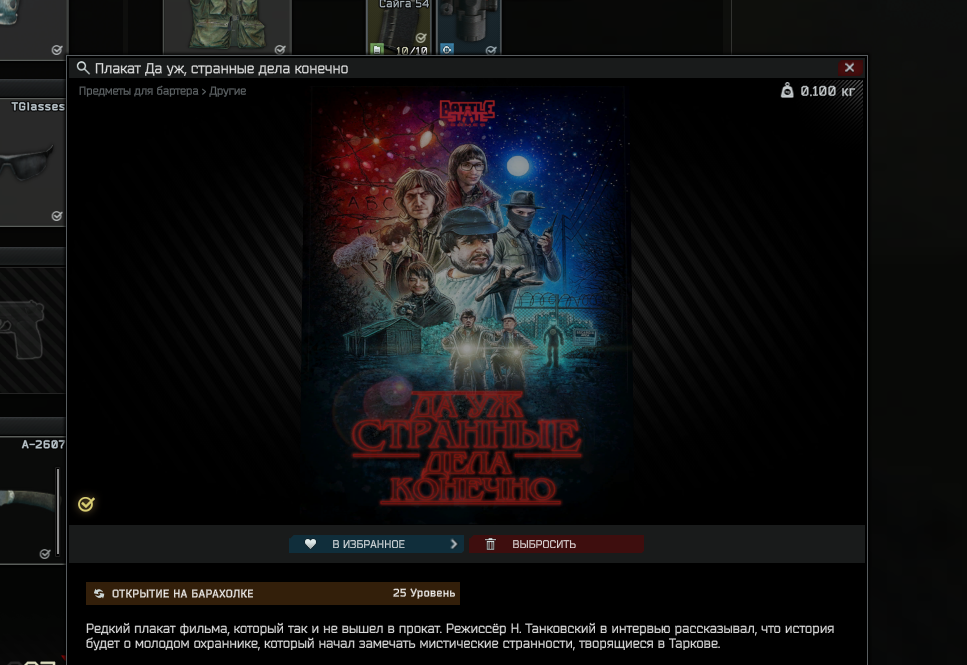Click the '25 Уровень' level text
Image resolution: width=967 pixels, height=665 pixels.
(424, 593)
